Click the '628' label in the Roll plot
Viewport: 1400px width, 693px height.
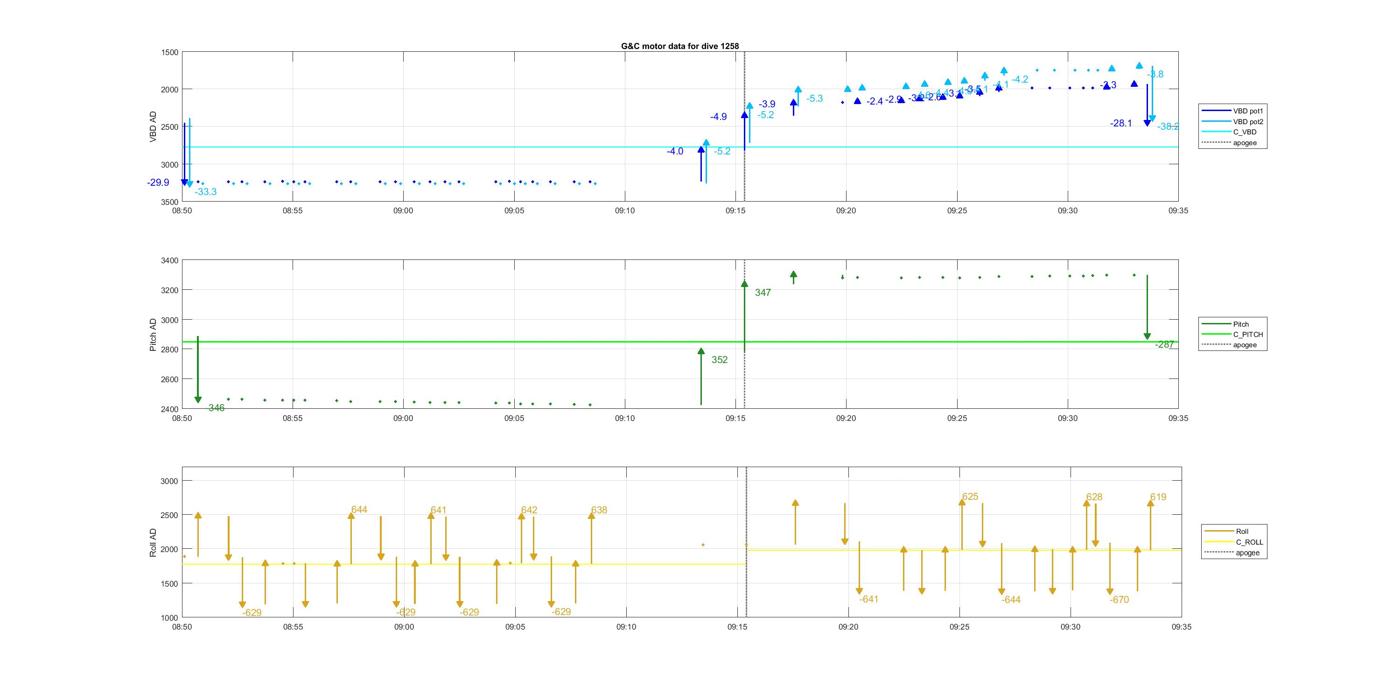pyautogui.click(x=1094, y=497)
